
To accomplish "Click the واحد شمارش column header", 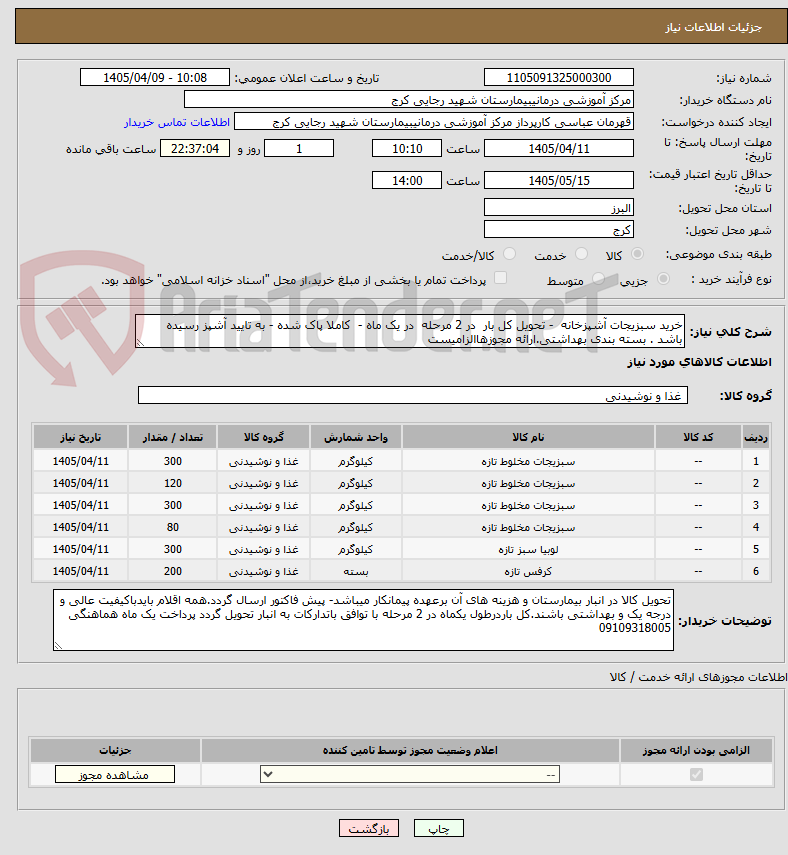I will pos(356,437).
